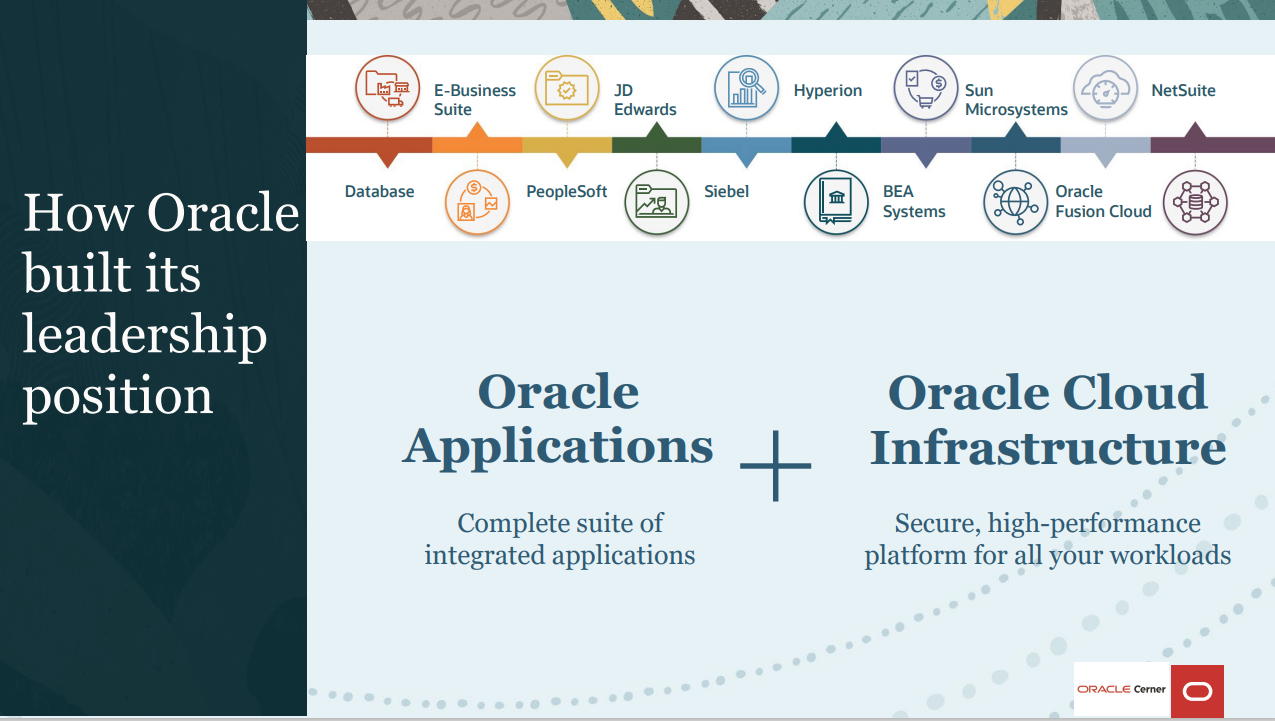Click the Sun Microsystems globe icon
Viewport: 1275px width, 721px height.
1016,202
